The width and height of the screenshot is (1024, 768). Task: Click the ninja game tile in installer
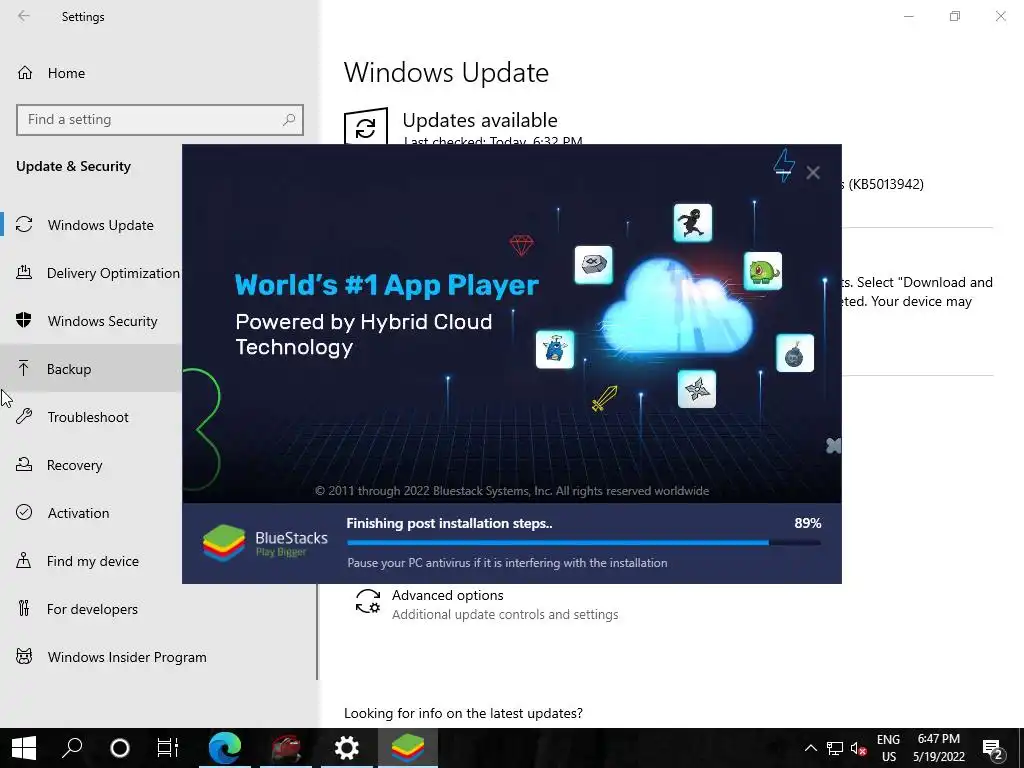tap(693, 223)
